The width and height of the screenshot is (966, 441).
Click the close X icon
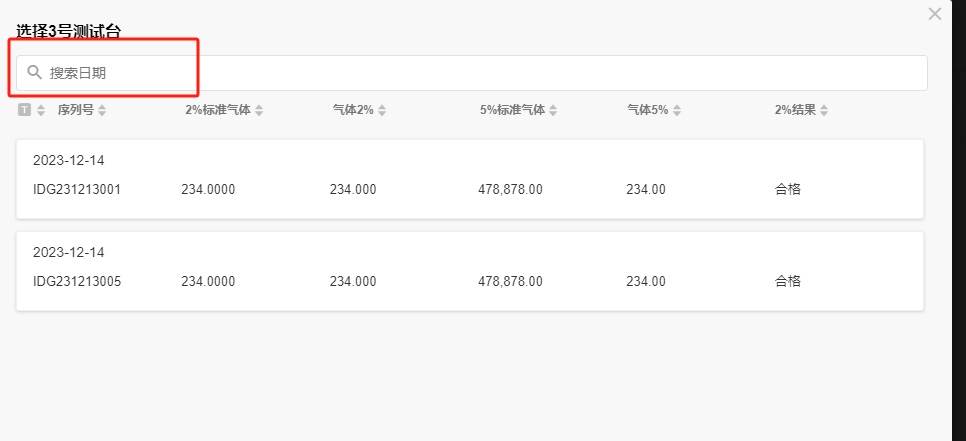(935, 14)
